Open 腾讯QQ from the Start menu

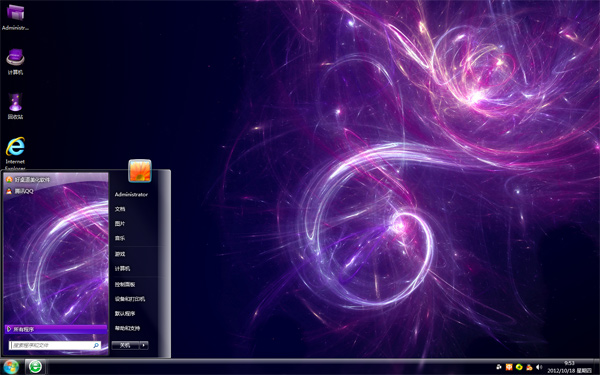[x=20, y=191]
